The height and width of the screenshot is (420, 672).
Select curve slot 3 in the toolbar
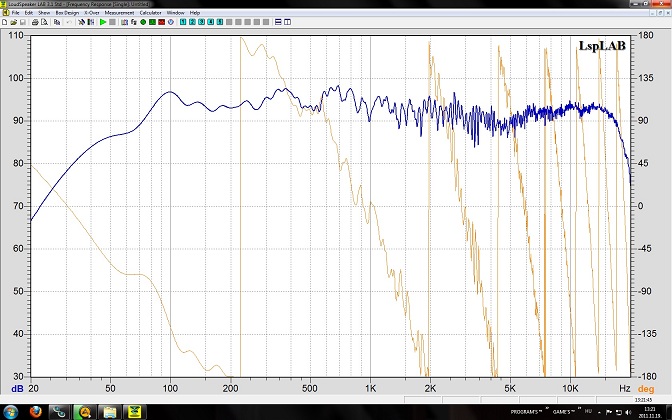(201, 22)
